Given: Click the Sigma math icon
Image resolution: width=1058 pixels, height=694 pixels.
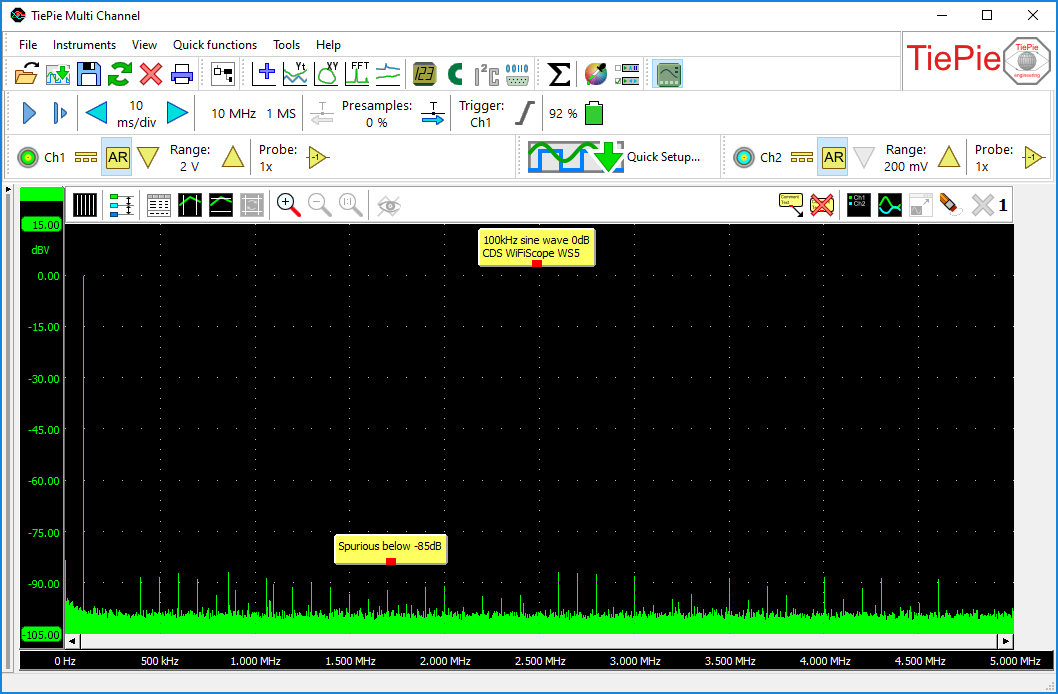Looking at the screenshot, I should click(560, 73).
